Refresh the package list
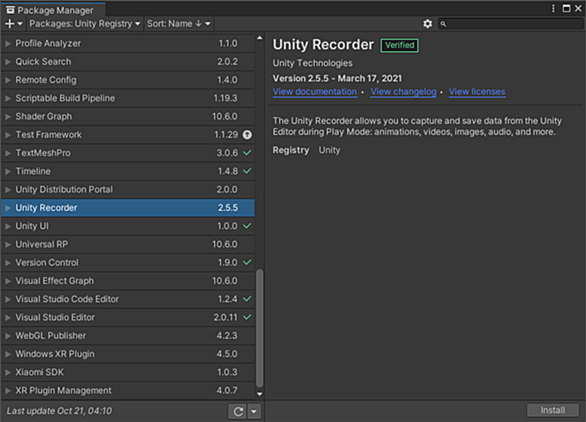This screenshot has width=586, height=422. coord(238,412)
